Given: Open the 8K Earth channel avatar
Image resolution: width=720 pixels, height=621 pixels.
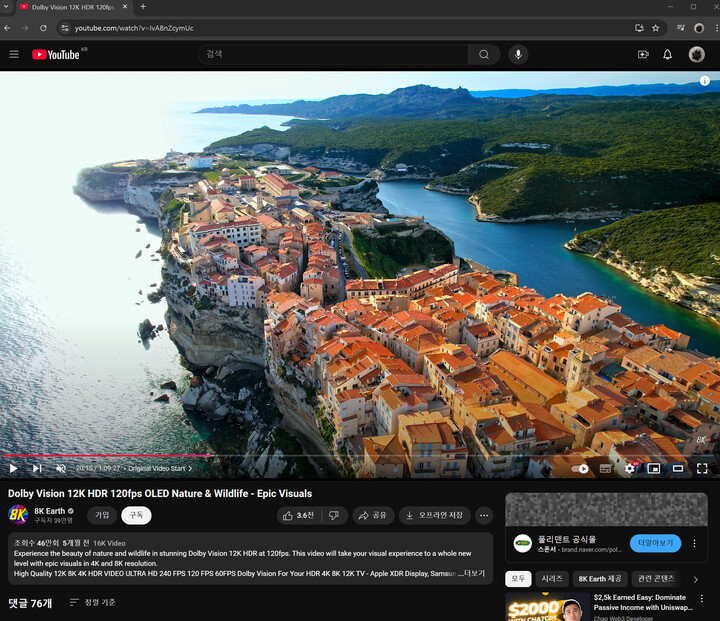Looking at the screenshot, I should click(x=18, y=514).
